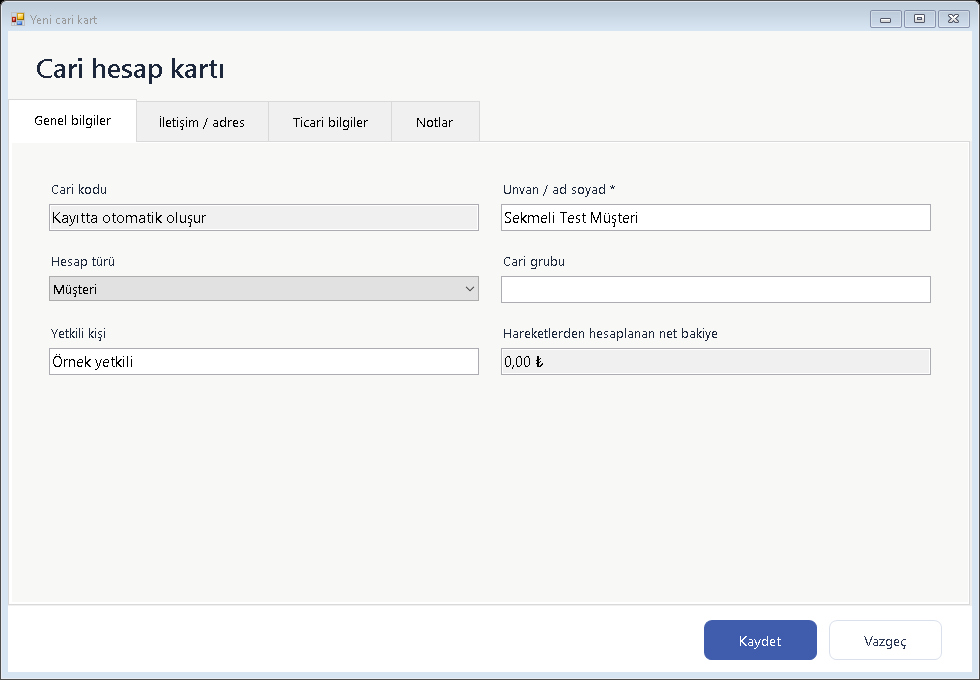The width and height of the screenshot is (980, 680).
Task: Click the Cari kodu field
Action: coord(264,218)
